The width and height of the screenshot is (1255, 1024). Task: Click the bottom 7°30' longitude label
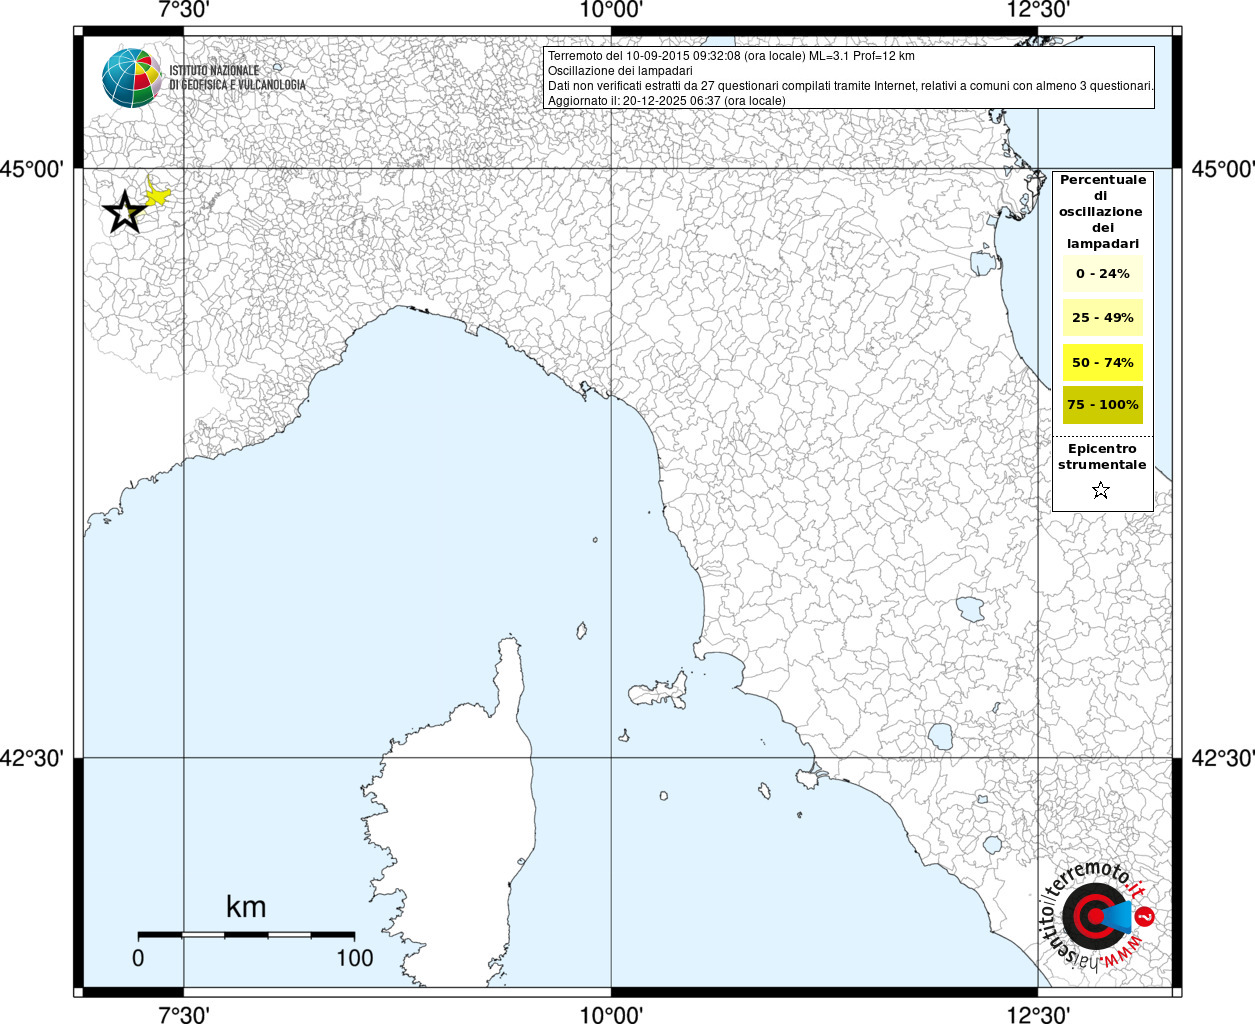click(183, 1014)
